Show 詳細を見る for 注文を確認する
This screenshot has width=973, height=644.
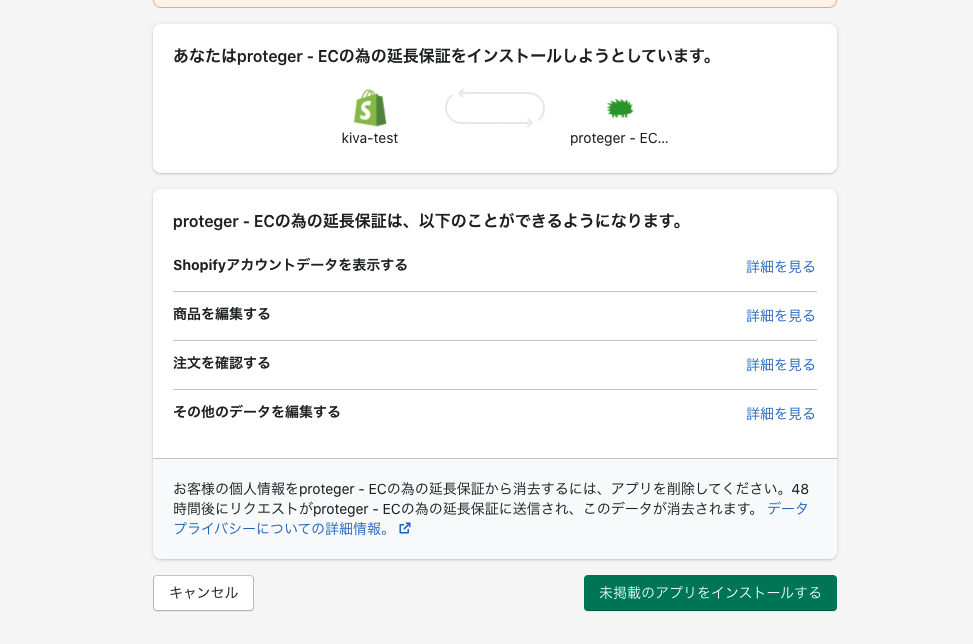click(781, 365)
